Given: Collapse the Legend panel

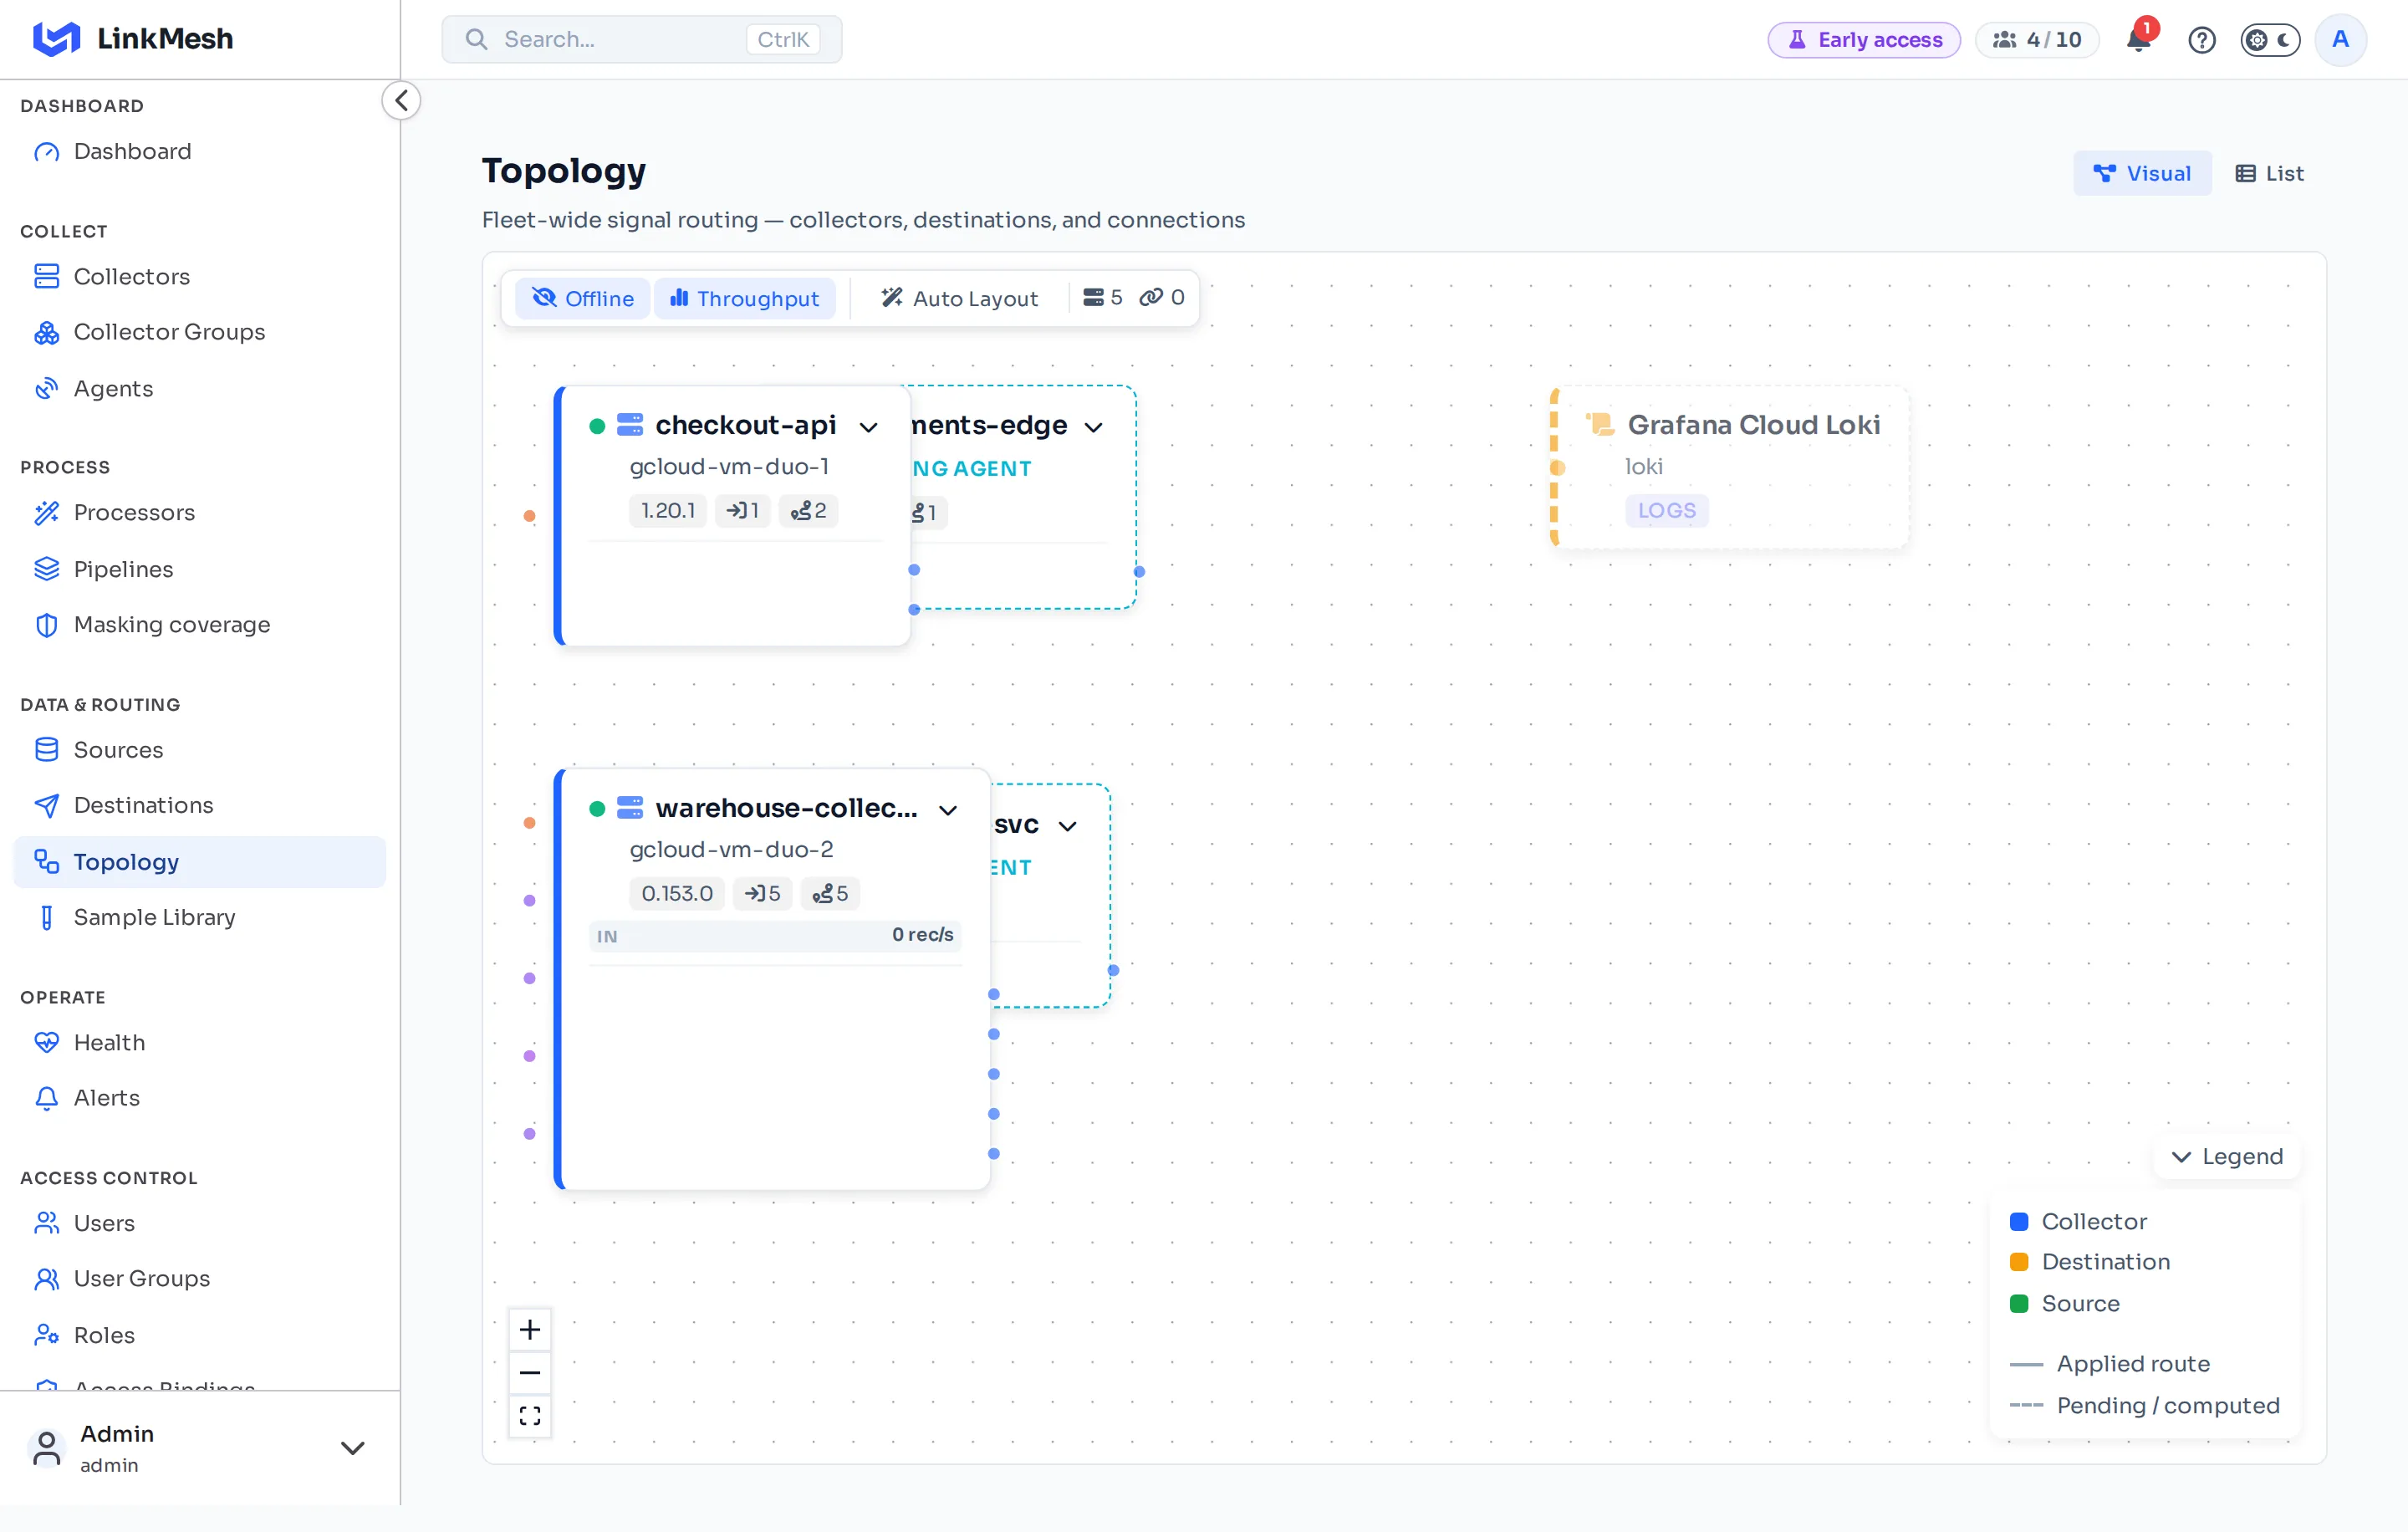Looking at the screenshot, I should coord(2227,1157).
